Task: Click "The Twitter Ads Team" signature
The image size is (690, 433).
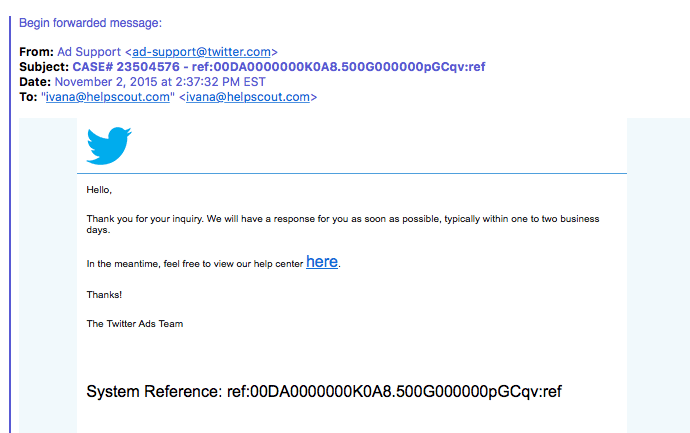Action: 135,324
